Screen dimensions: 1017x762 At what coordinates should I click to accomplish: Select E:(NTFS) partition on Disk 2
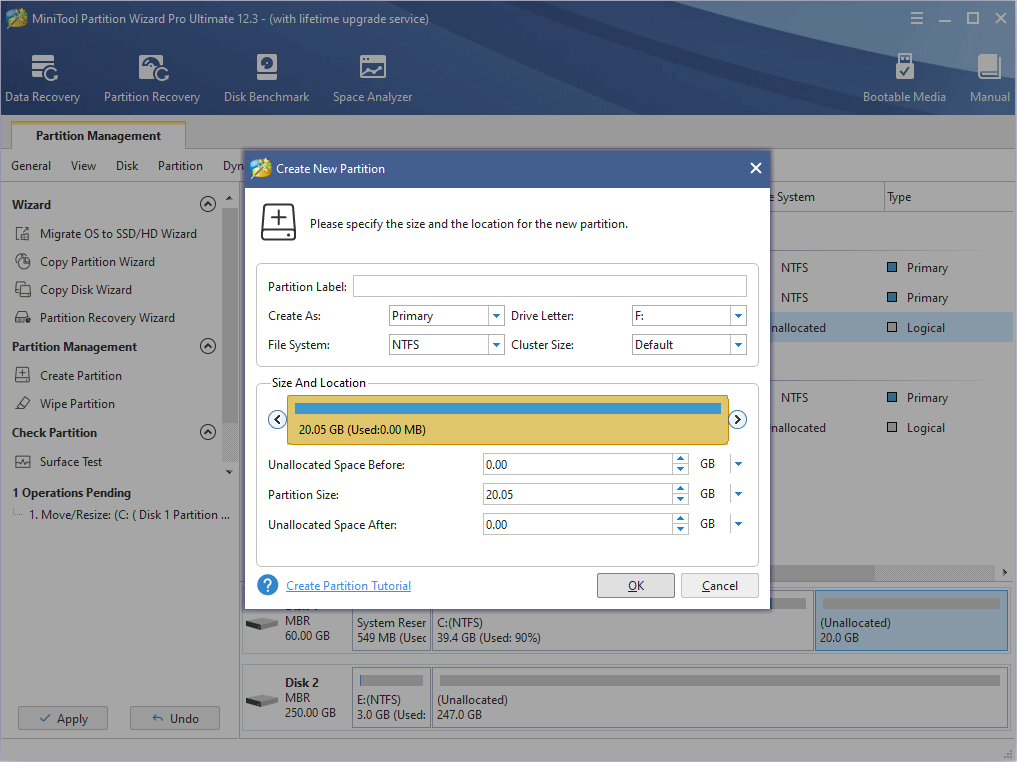392,698
